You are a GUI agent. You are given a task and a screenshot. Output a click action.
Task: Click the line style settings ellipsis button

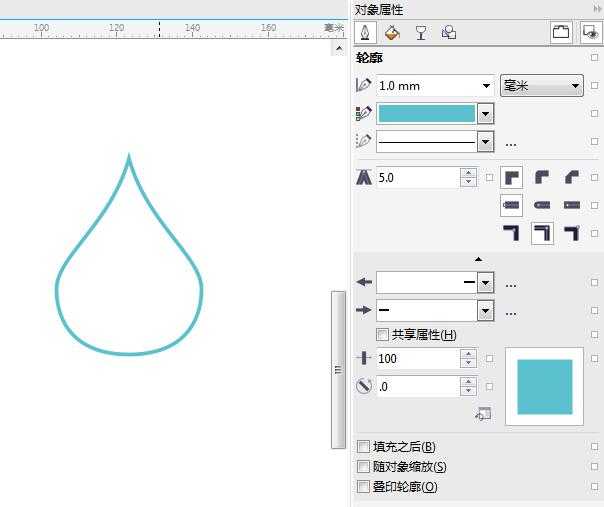[x=511, y=142]
